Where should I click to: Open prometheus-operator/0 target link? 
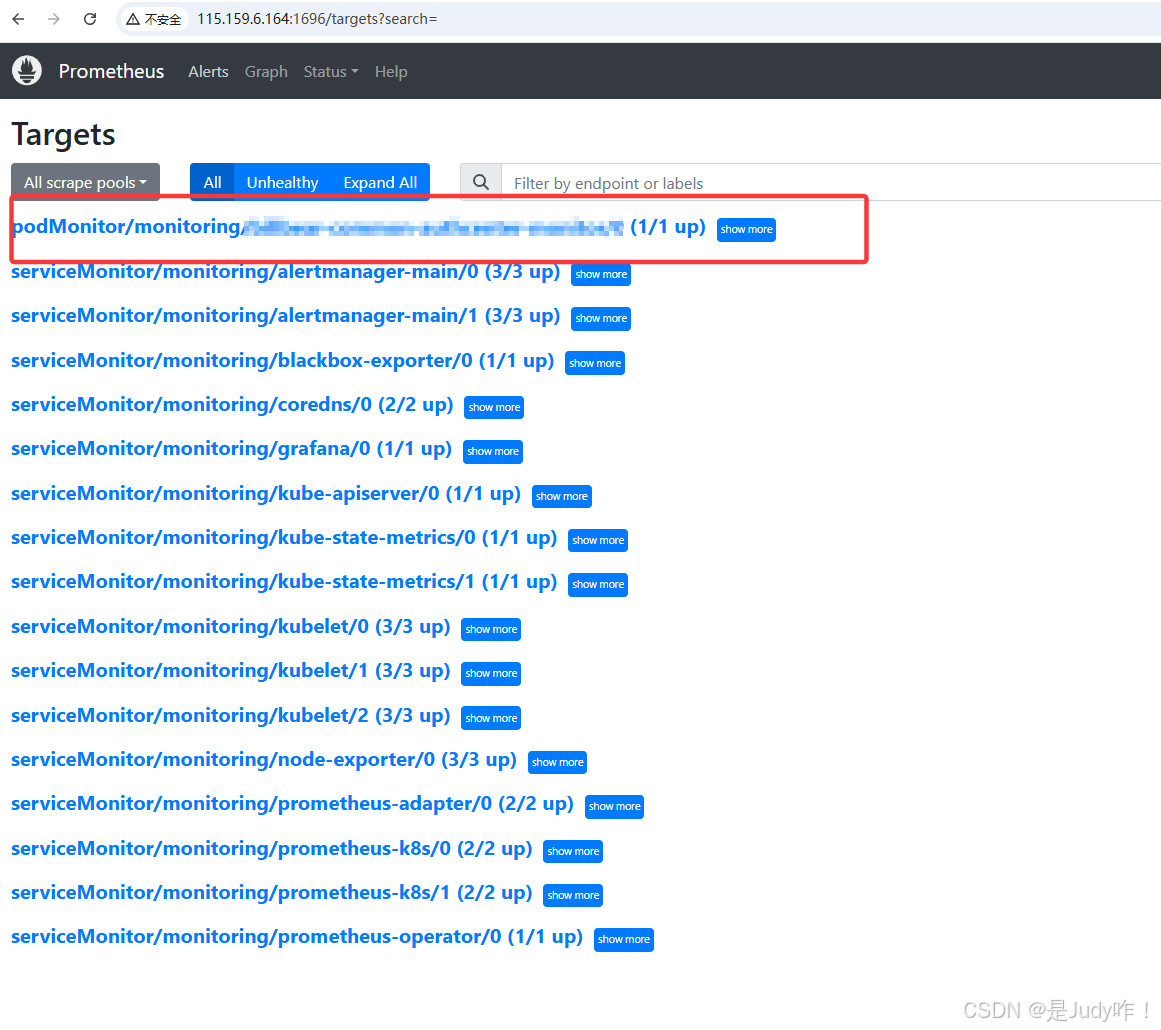pyautogui.click(x=297, y=937)
